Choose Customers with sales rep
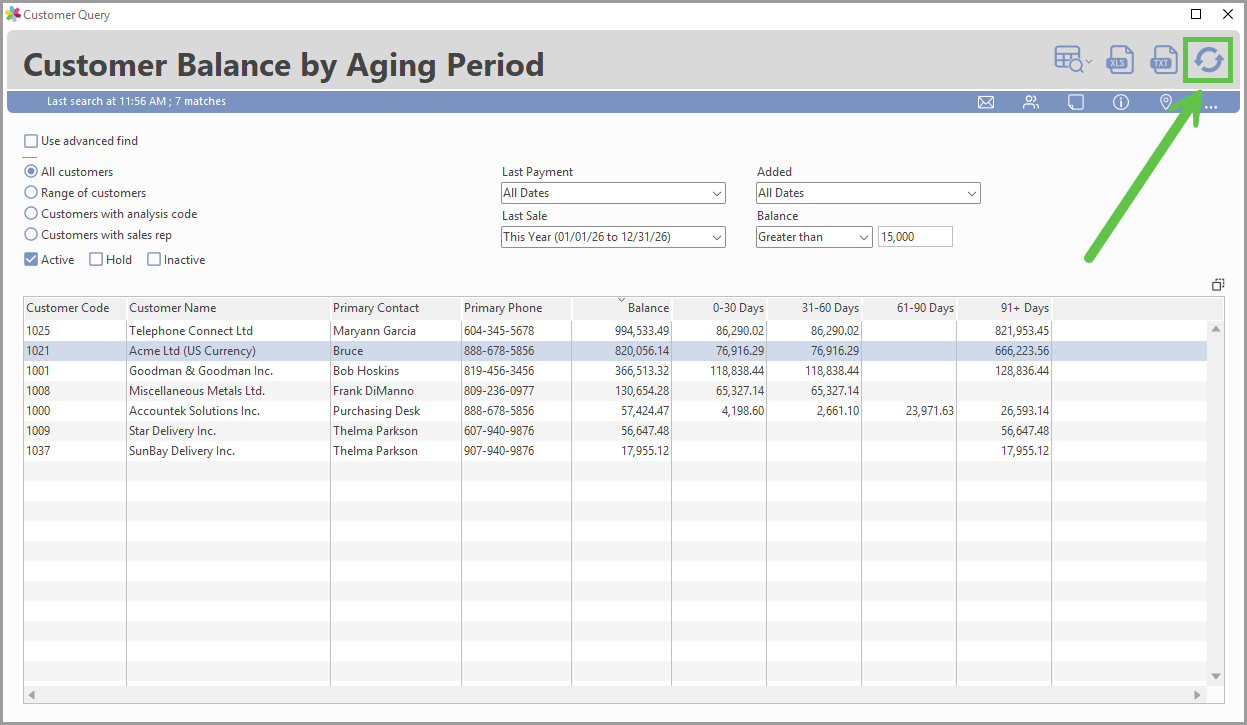 [31, 235]
